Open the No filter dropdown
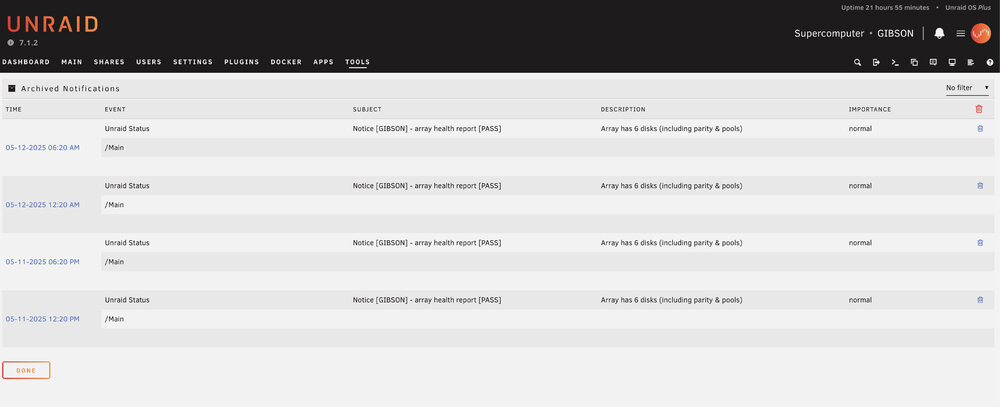 point(967,87)
